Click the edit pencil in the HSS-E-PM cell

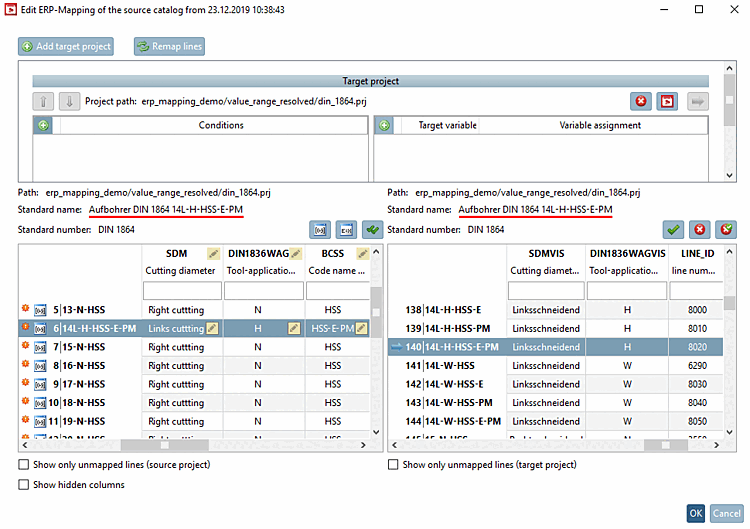(361, 329)
